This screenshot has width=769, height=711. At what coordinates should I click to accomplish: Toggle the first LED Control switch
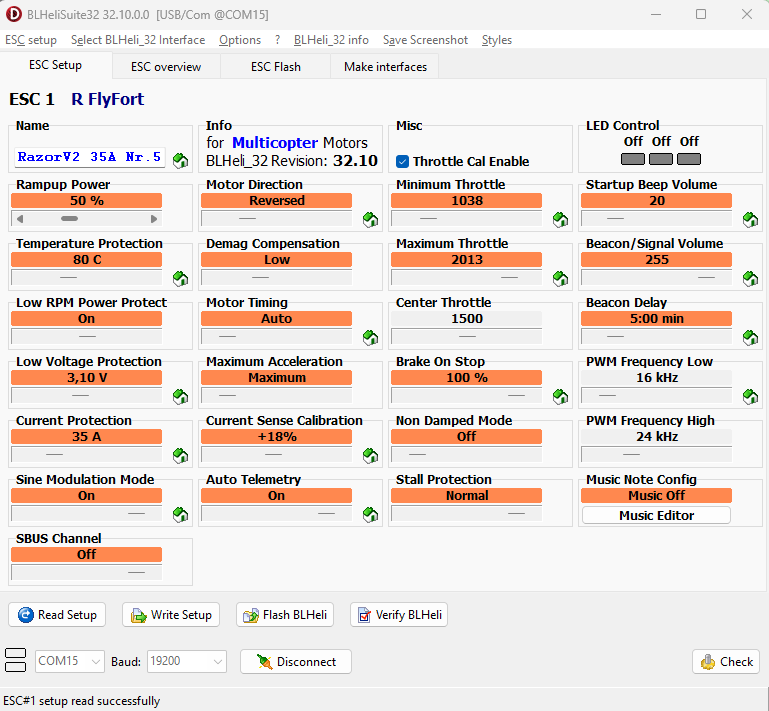(633, 159)
